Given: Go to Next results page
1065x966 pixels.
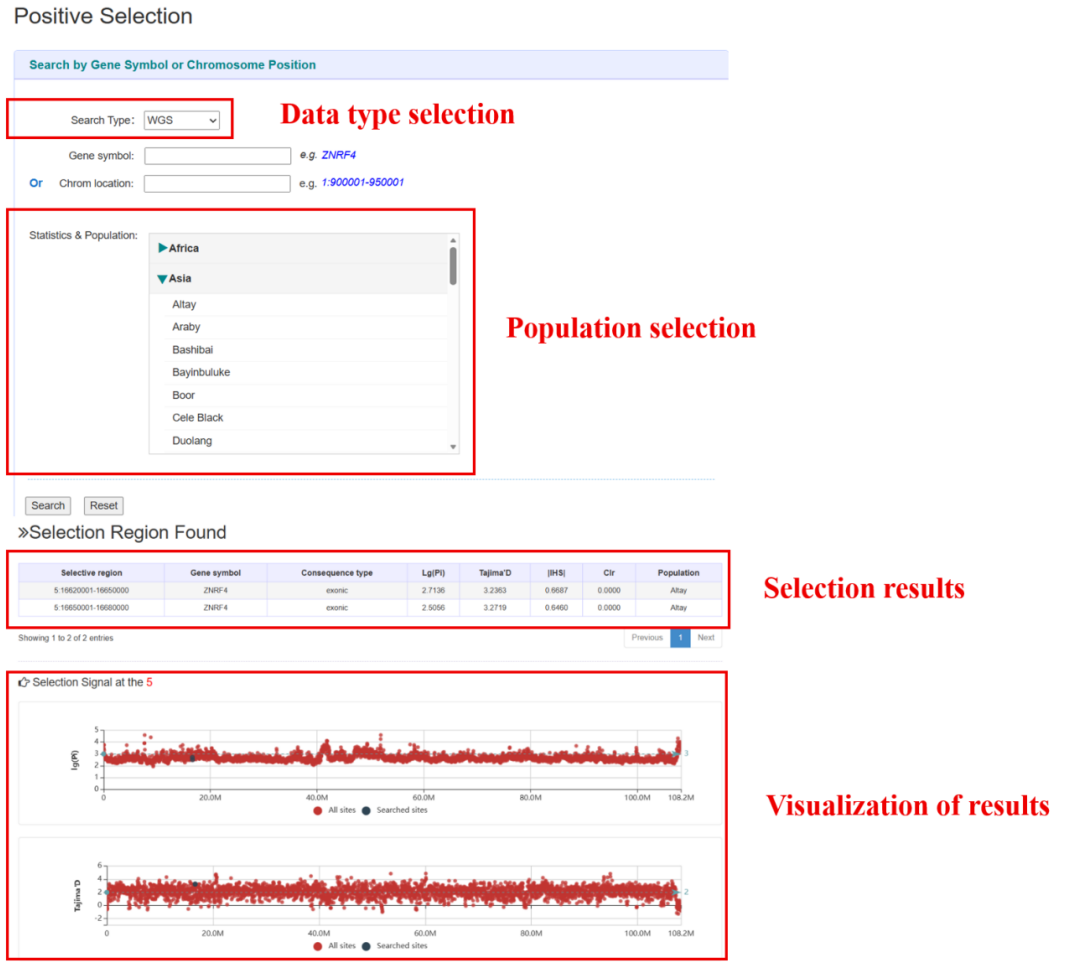Looking at the screenshot, I should click(706, 638).
